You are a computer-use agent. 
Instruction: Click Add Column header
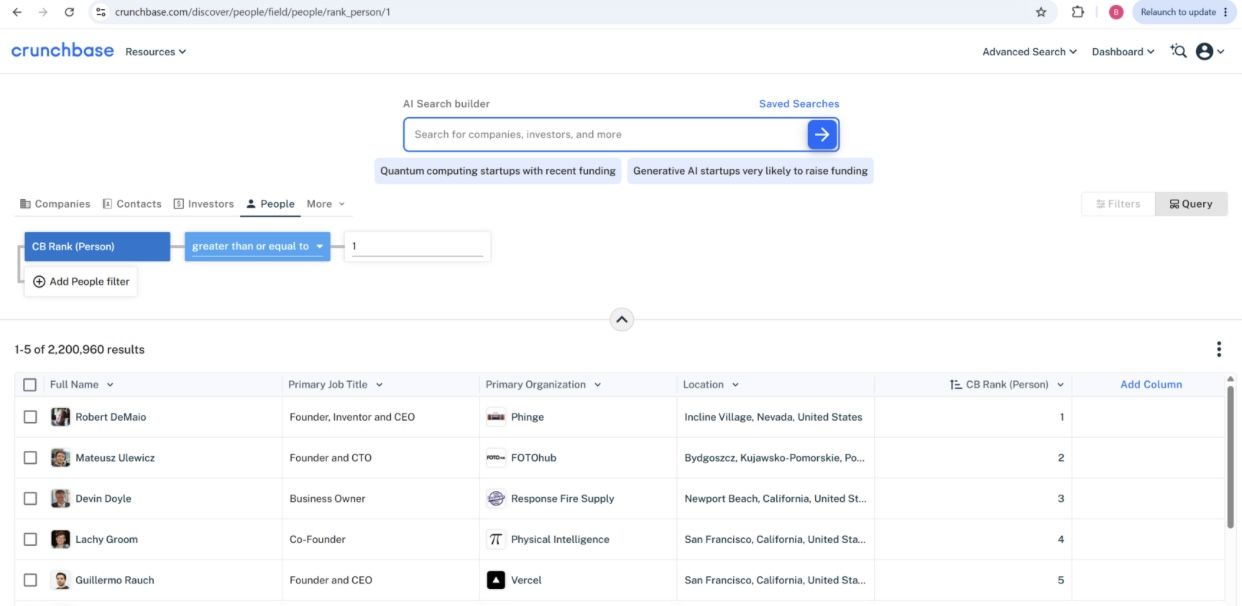[x=1151, y=385]
